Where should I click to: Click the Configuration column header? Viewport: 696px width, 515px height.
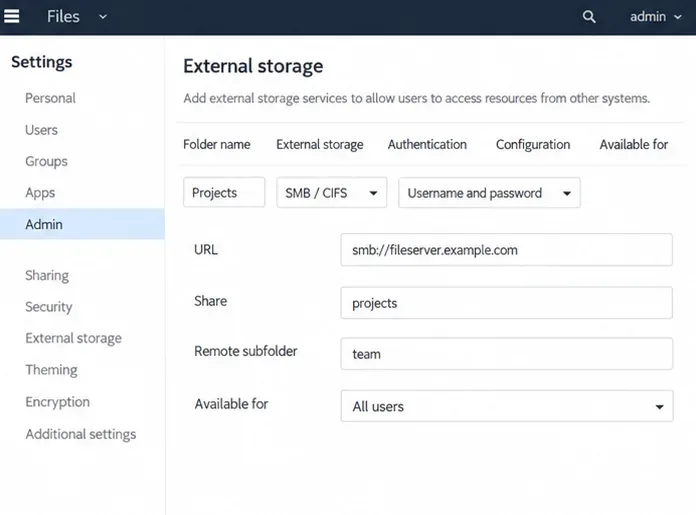(x=533, y=145)
